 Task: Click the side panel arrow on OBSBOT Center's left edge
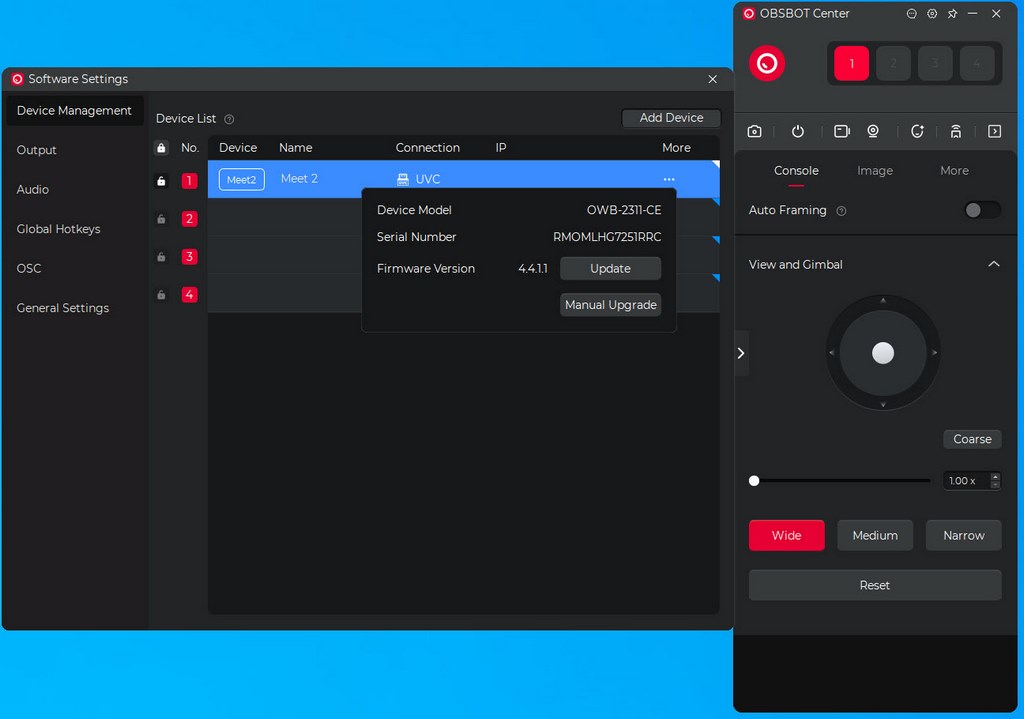click(741, 353)
